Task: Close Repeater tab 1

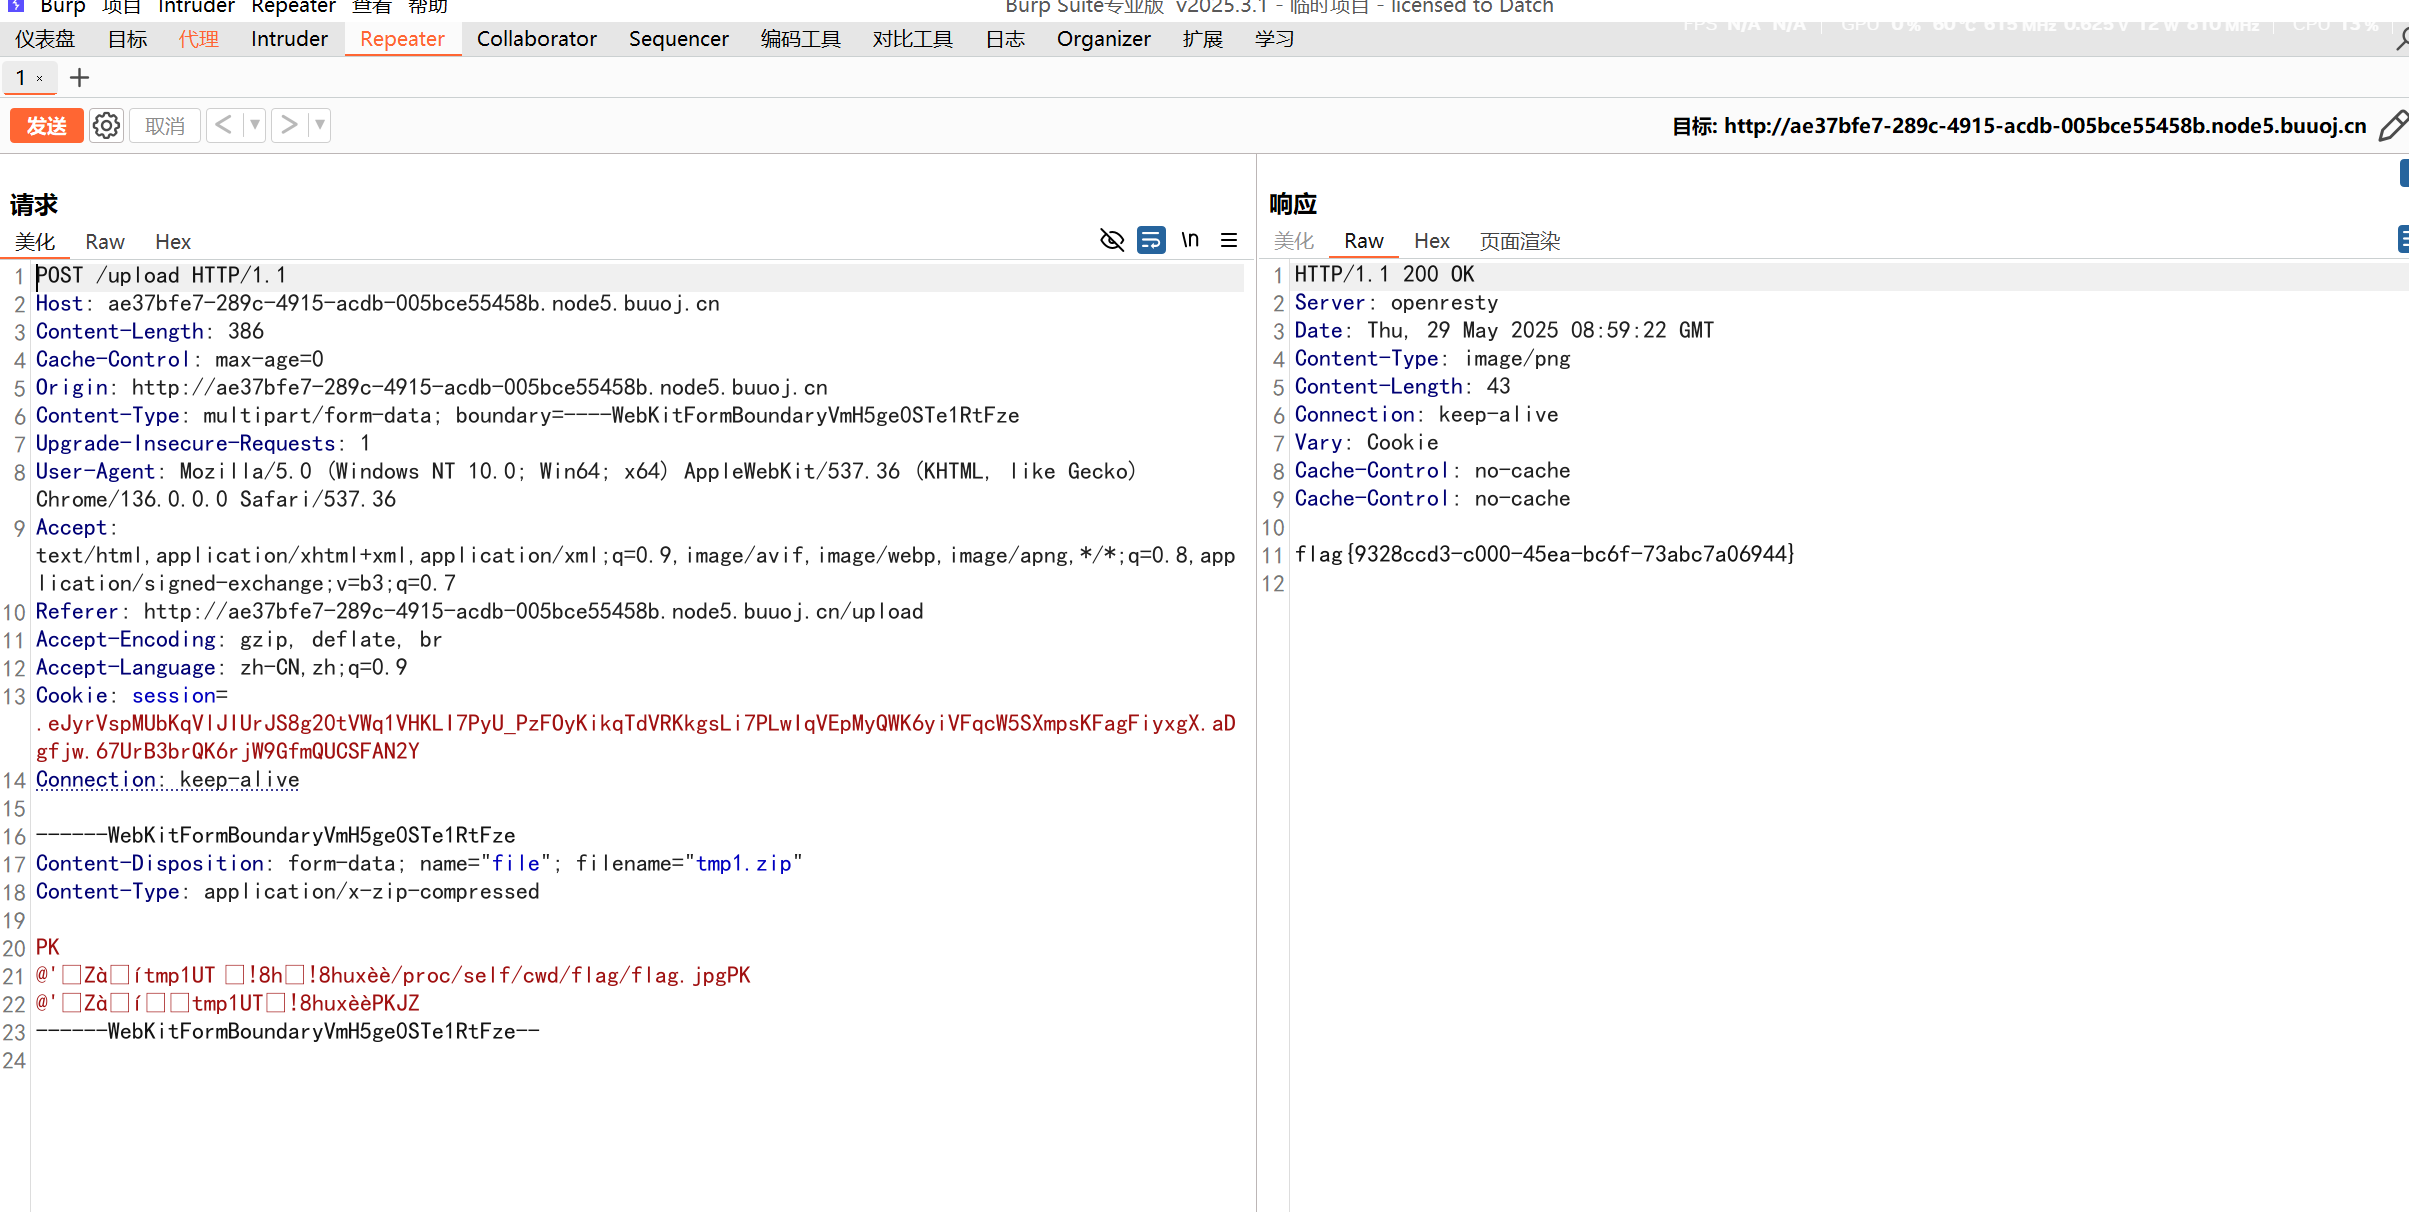Action: (x=40, y=79)
